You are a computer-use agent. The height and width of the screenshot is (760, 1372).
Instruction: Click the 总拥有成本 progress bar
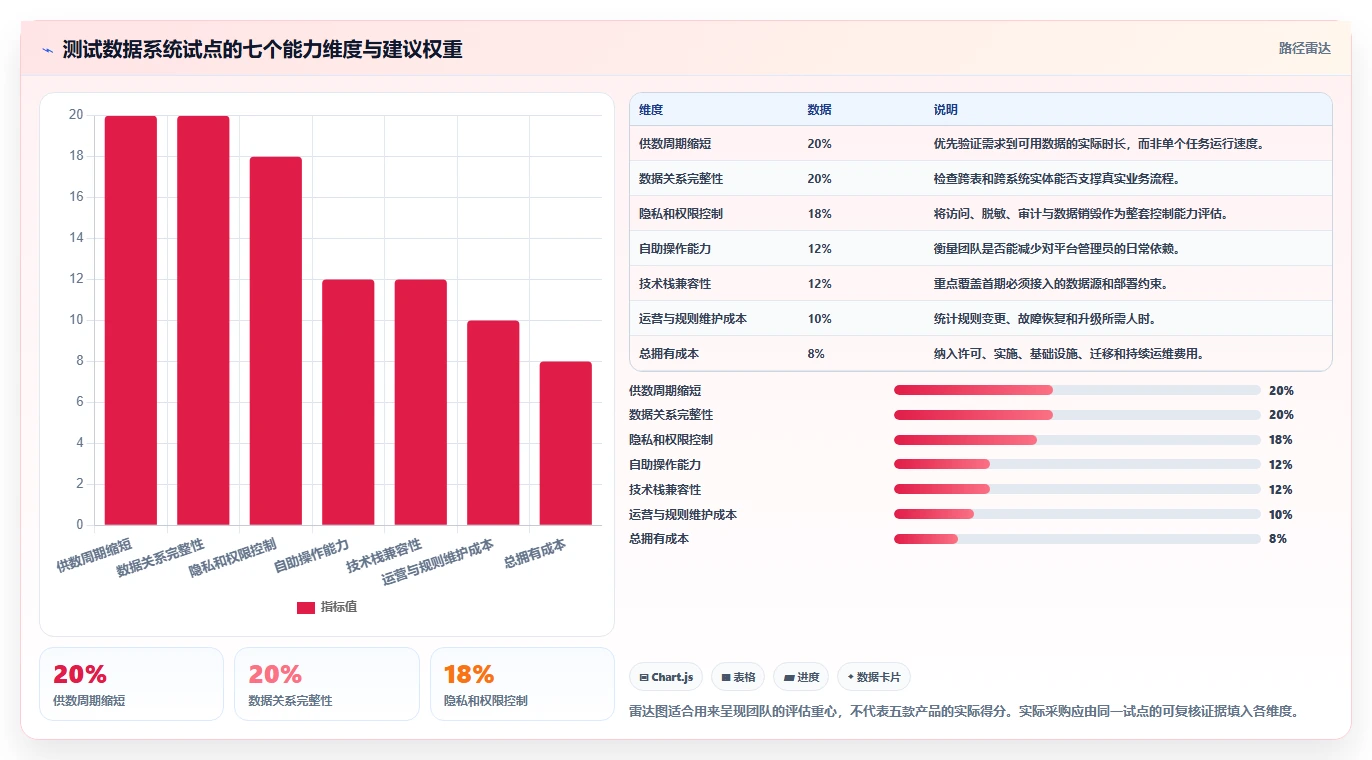1077,539
